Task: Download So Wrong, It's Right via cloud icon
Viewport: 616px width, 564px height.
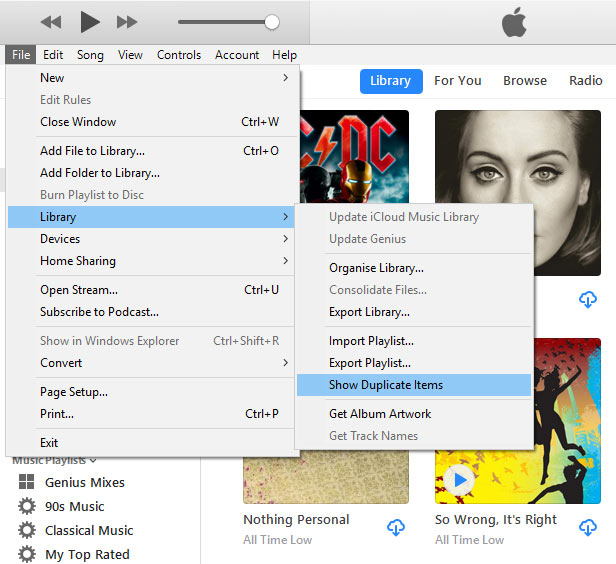Action: coord(588,527)
